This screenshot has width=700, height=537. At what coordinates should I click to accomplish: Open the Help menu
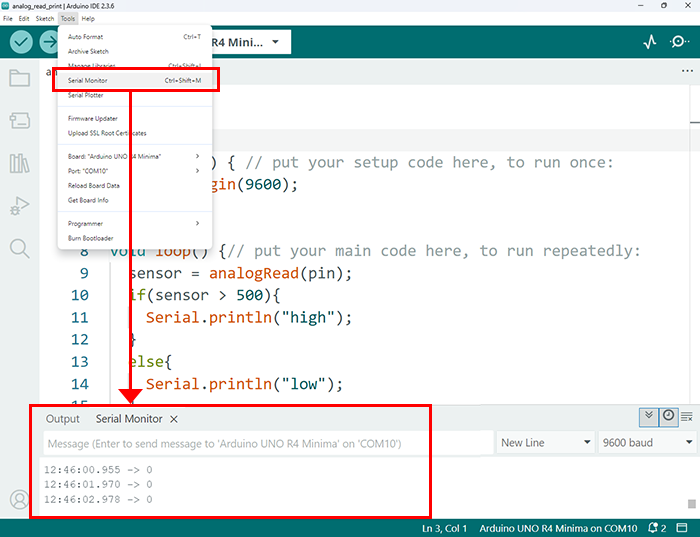coord(88,19)
